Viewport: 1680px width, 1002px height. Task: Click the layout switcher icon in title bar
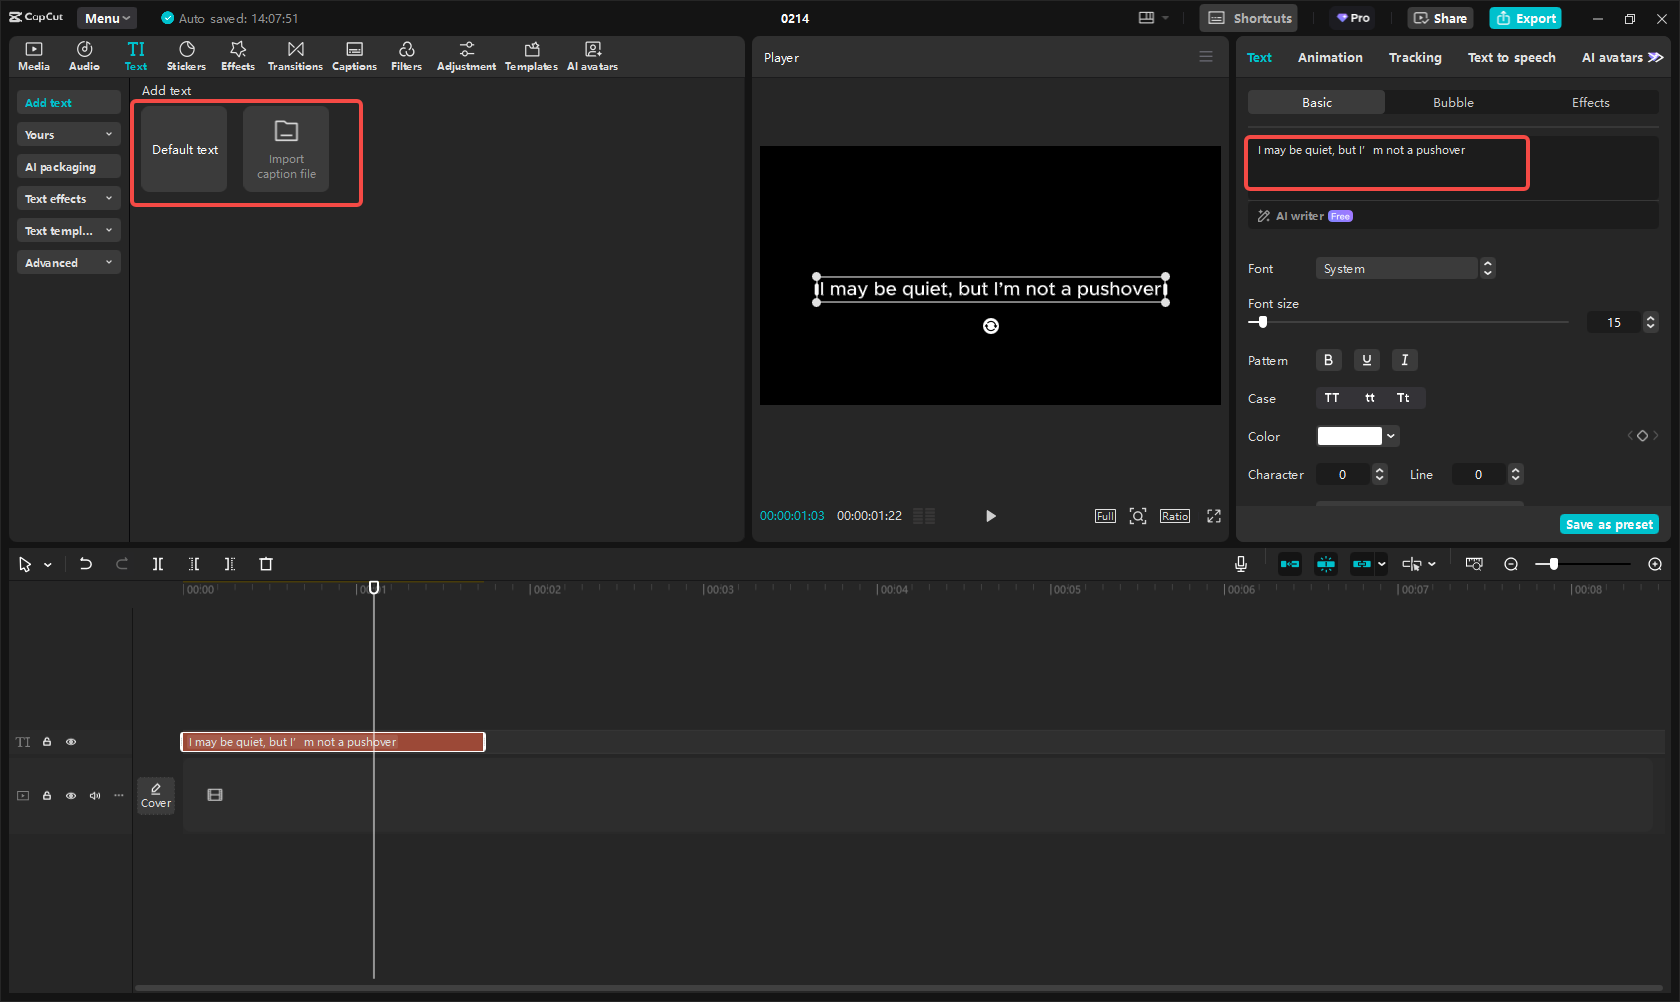pyautogui.click(x=1146, y=18)
